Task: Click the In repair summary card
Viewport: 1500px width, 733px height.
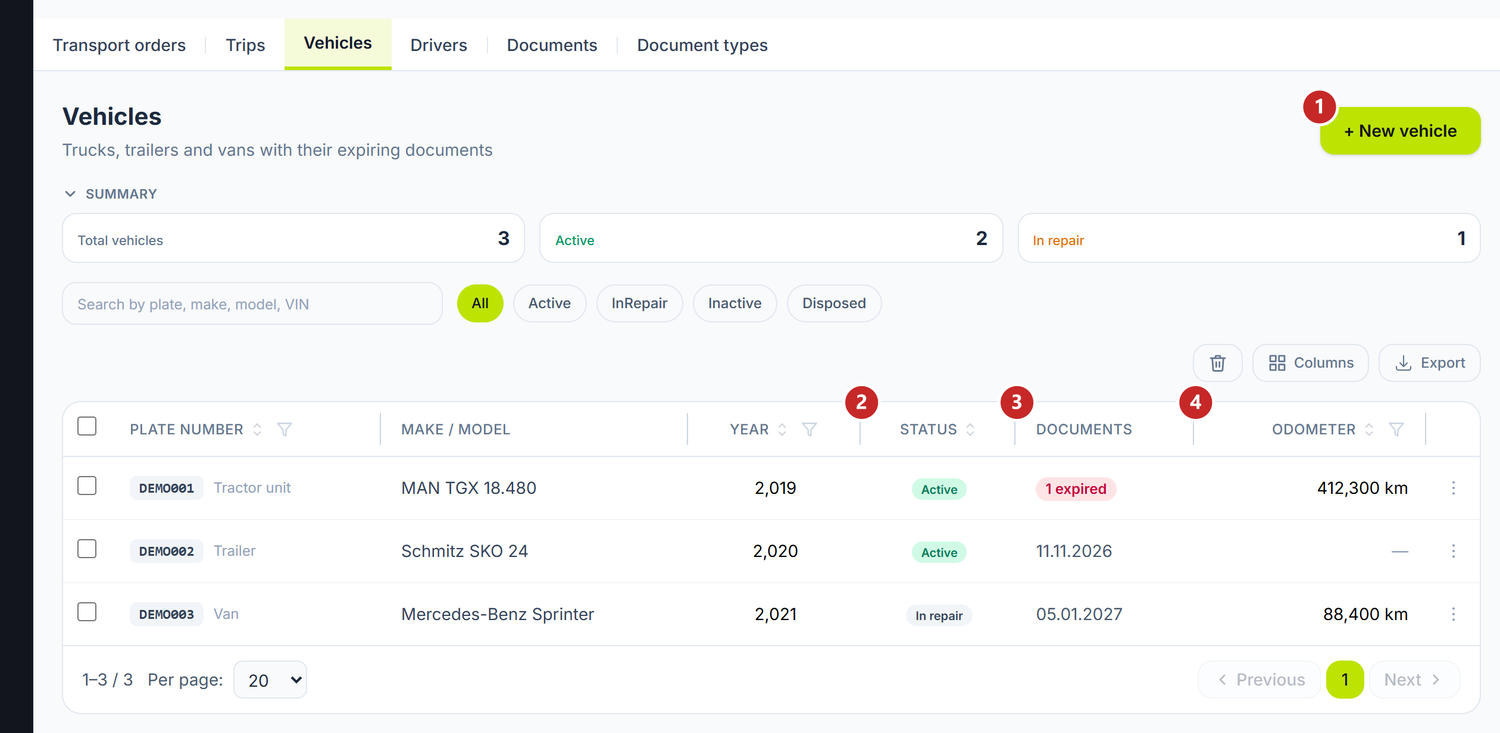Action: point(1249,238)
